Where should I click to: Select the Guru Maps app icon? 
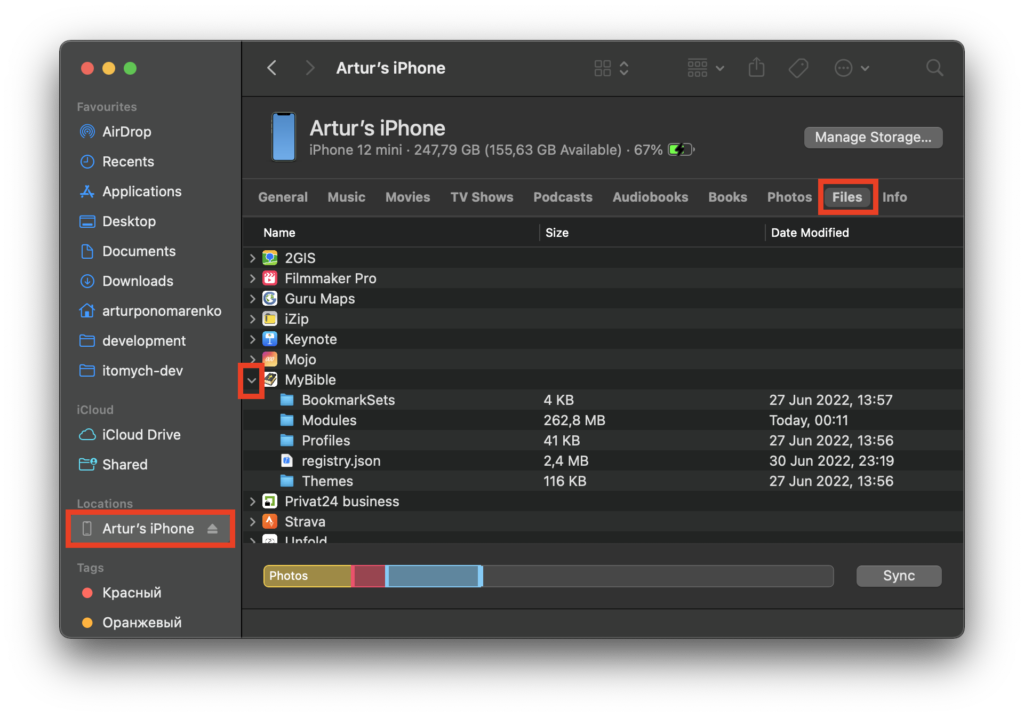(x=270, y=299)
